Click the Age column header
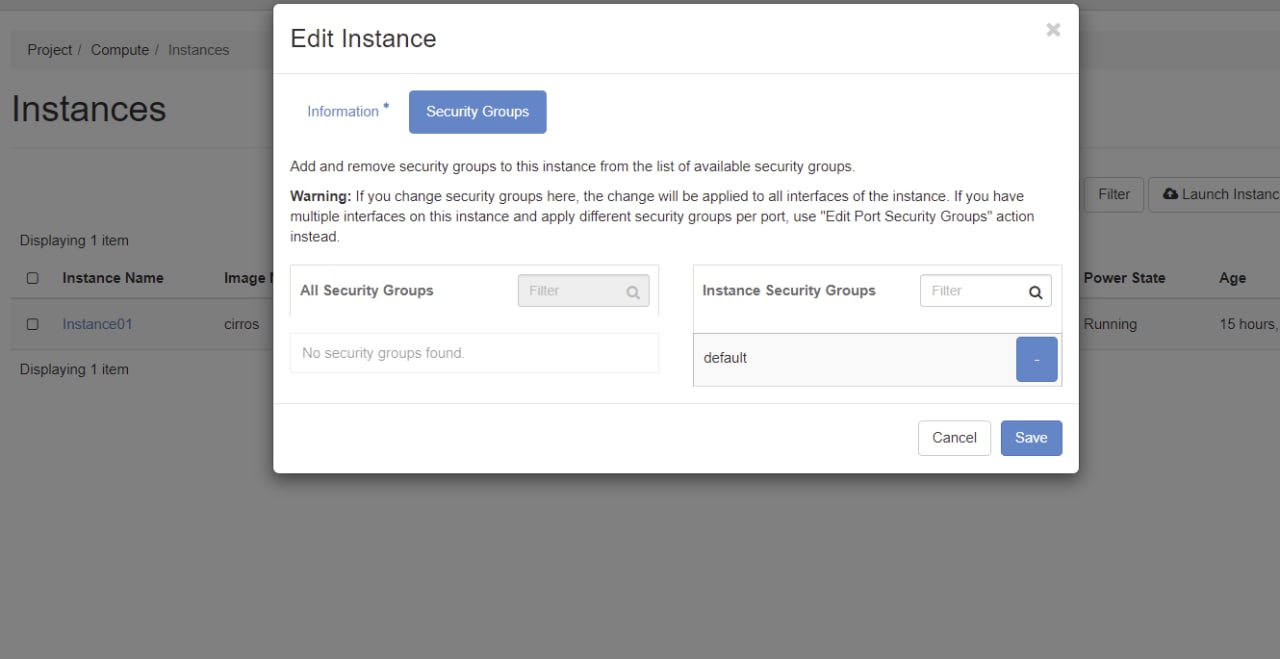 pos(1232,278)
